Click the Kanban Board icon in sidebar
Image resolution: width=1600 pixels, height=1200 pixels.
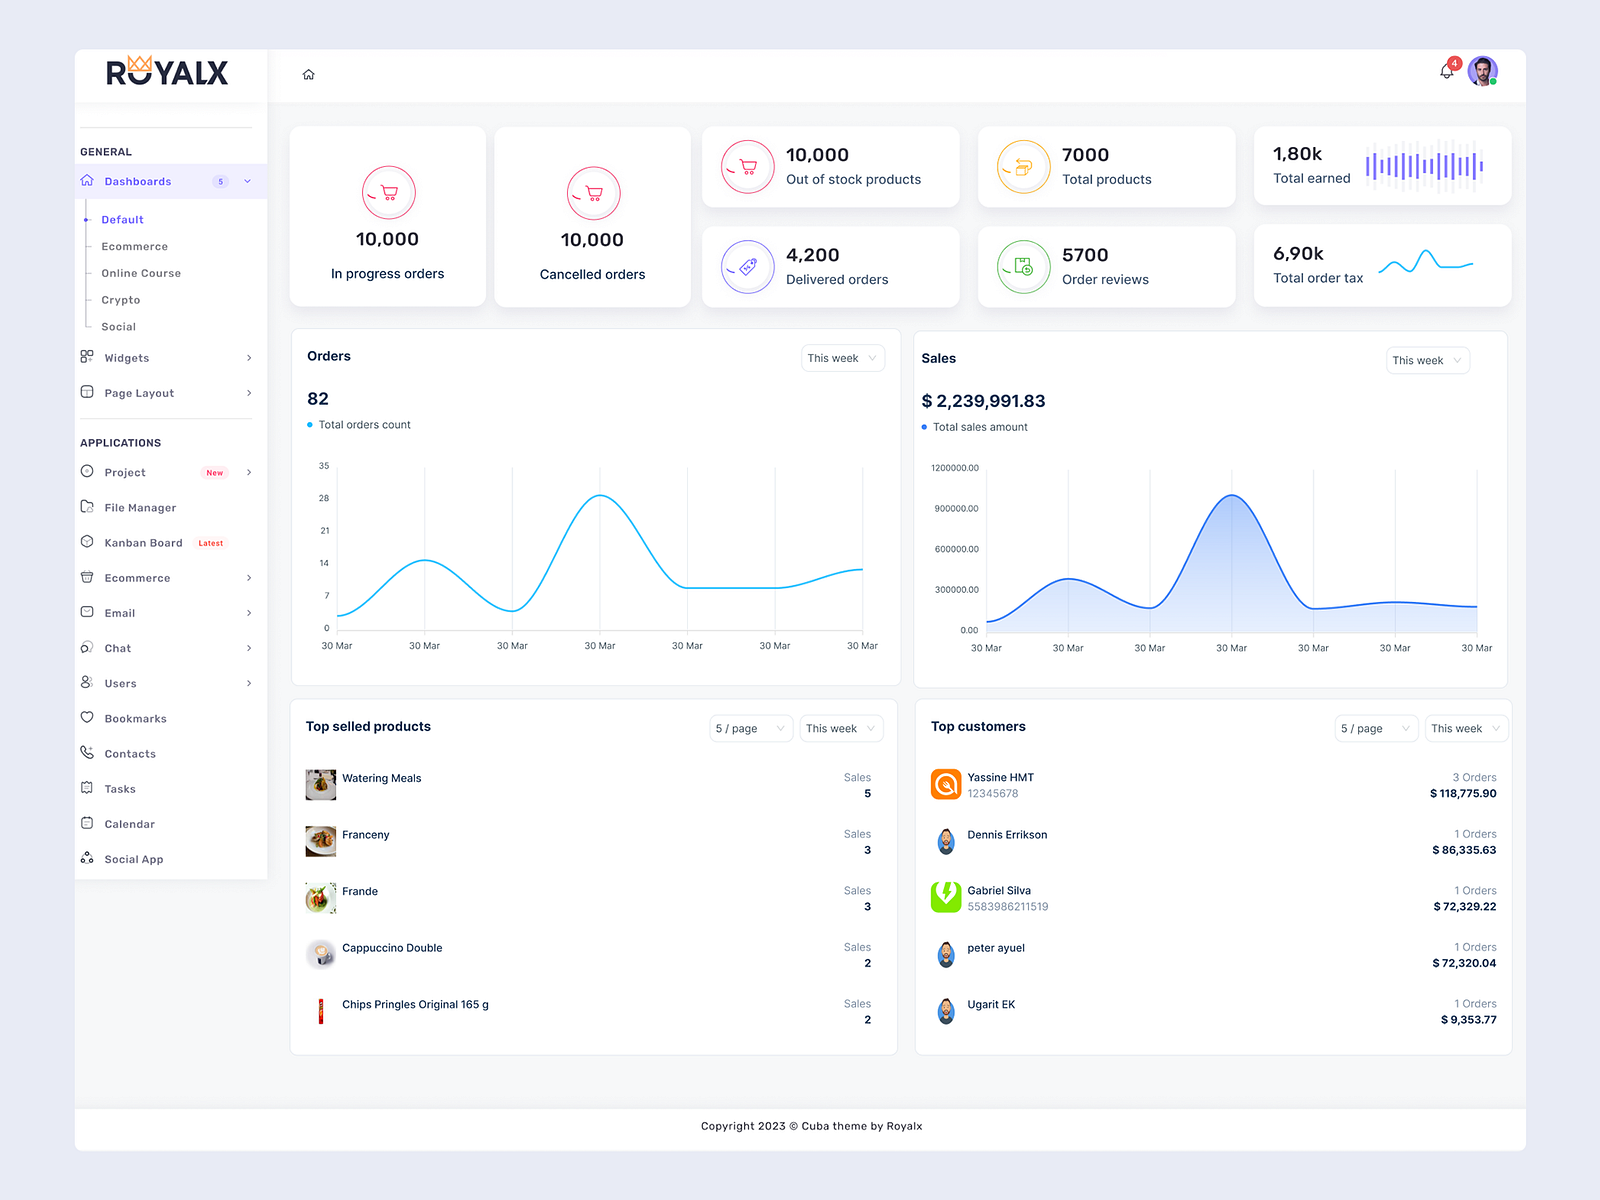coord(88,542)
